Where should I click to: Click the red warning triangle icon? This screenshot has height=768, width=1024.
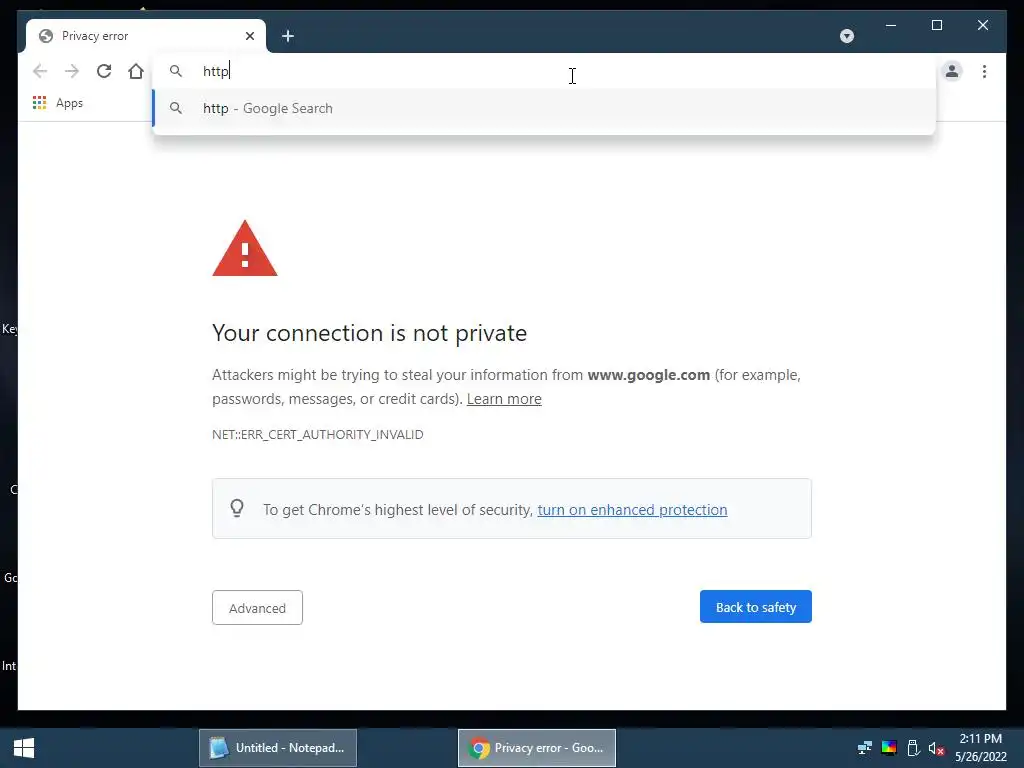tap(245, 249)
